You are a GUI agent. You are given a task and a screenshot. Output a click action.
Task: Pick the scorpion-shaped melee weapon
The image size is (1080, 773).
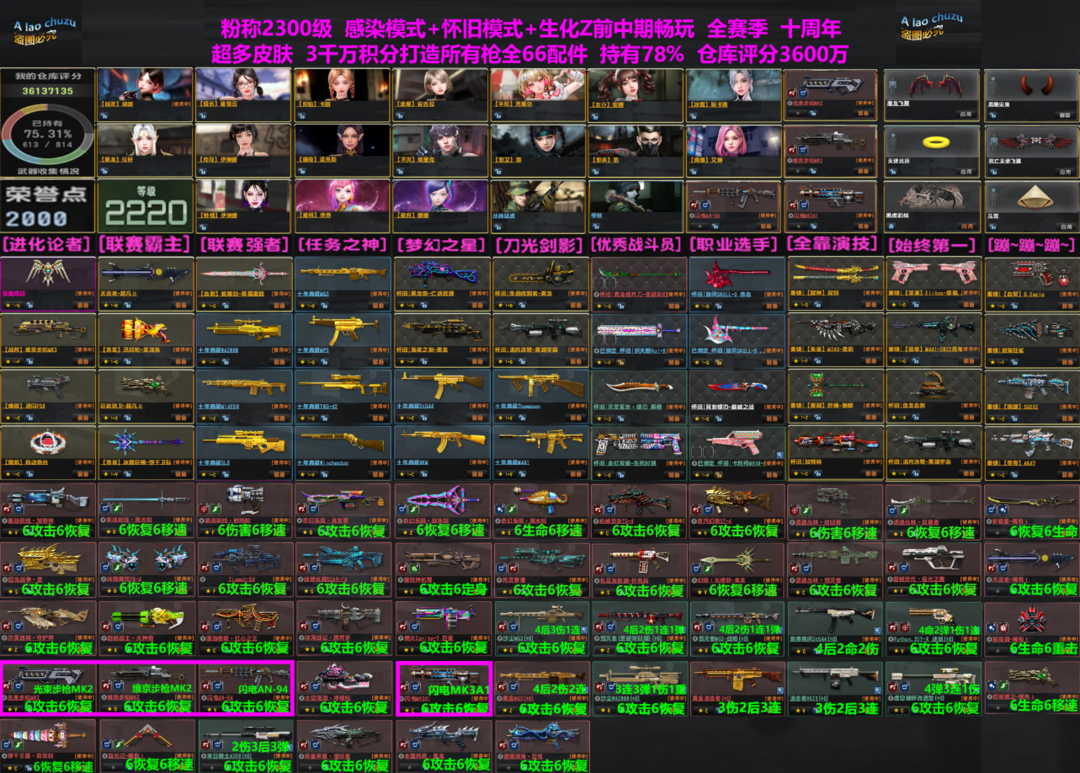click(x=932, y=396)
